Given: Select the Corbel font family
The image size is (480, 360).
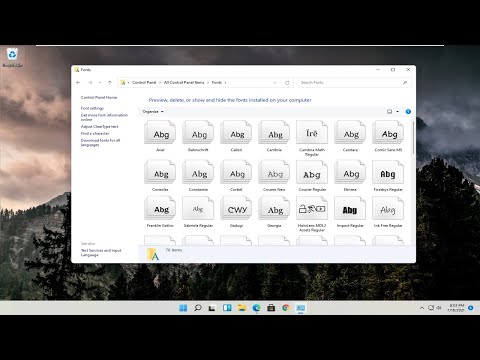Looking at the screenshot, I should pos(236,176).
